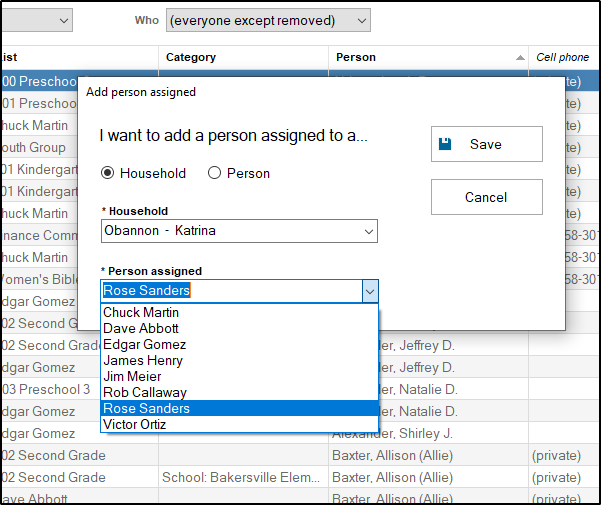Select the Person radio button
The height and width of the screenshot is (505, 601).
coord(214,173)
